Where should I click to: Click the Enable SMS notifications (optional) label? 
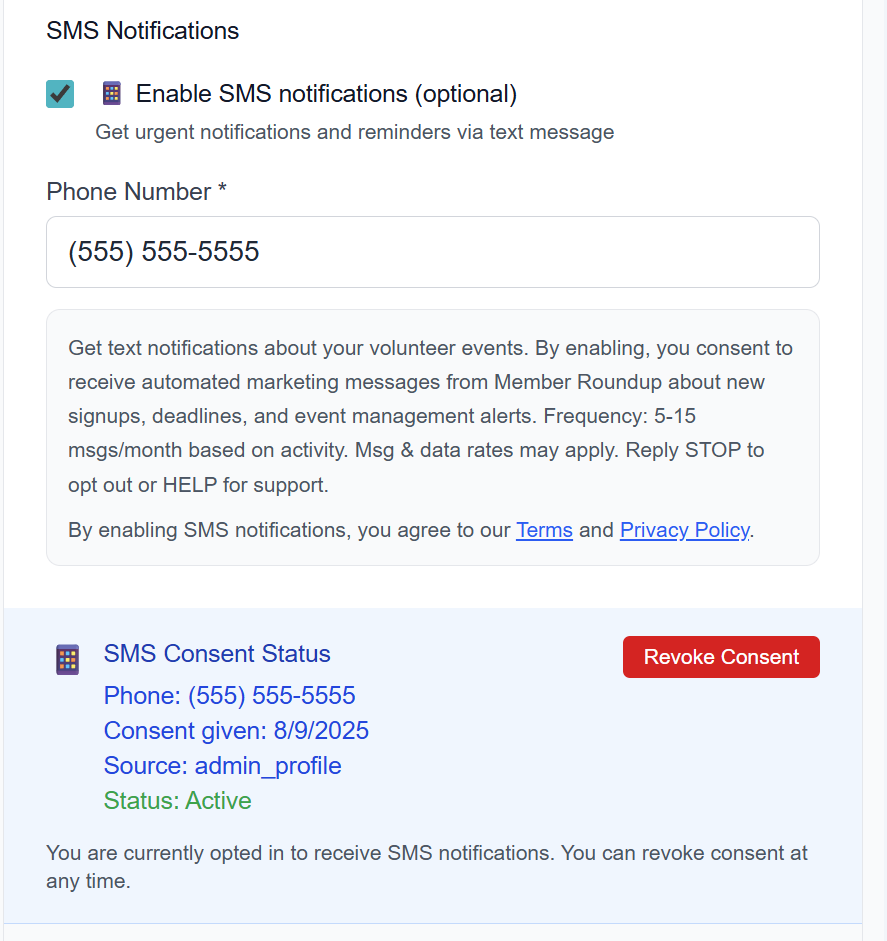[x=326, y=94]
